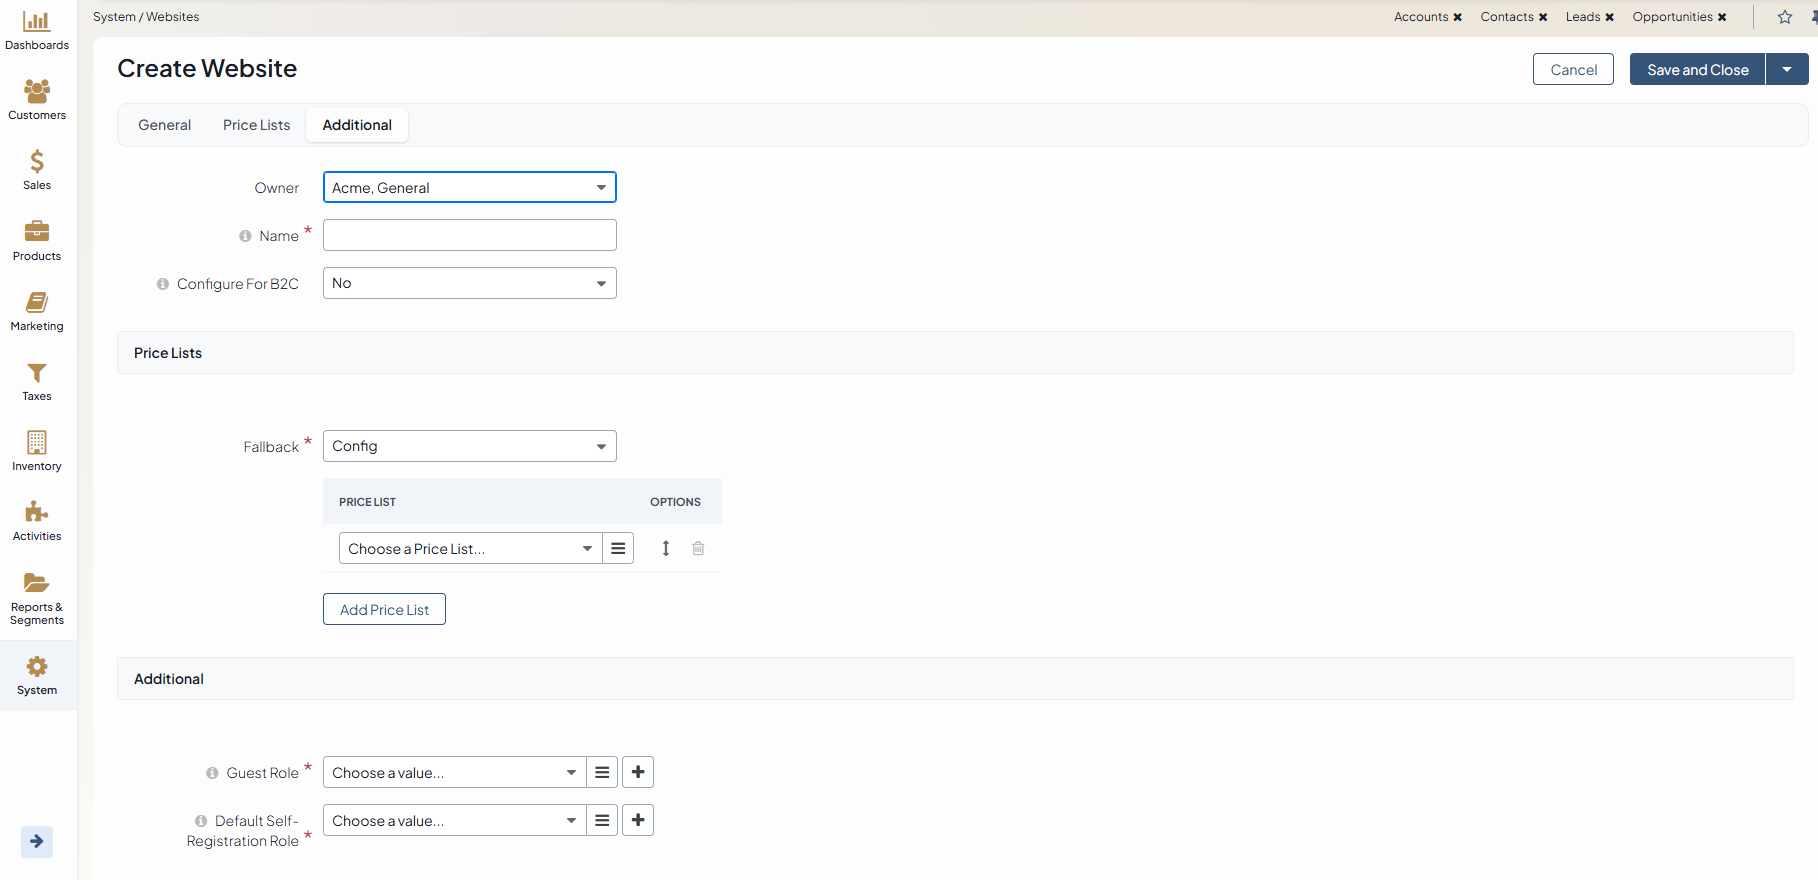Switch to the Price Lists tab

pos(256,125)
